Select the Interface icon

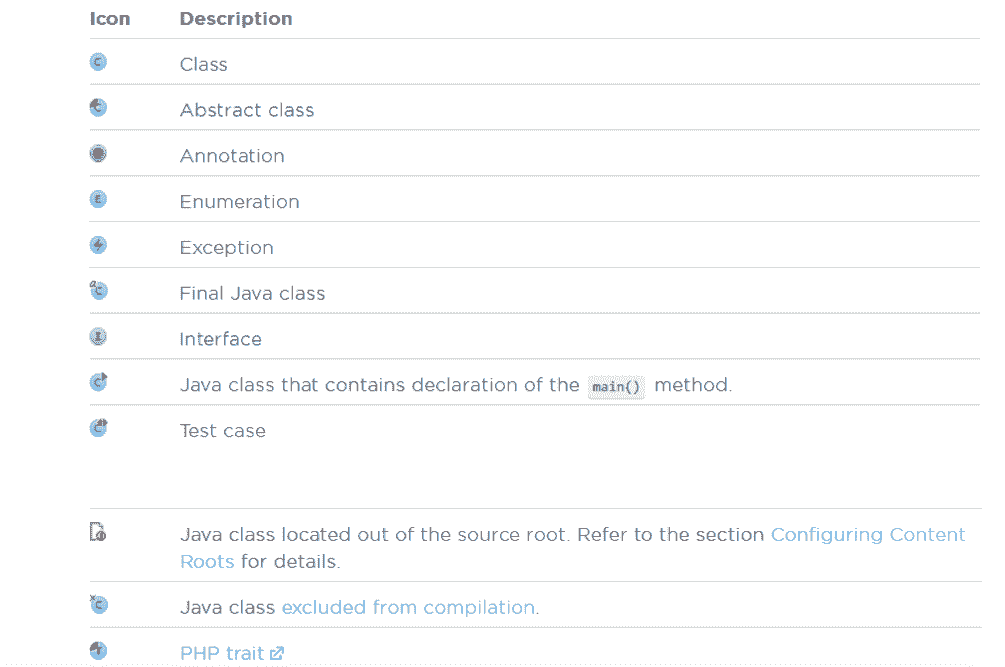[x=98, y=337]
